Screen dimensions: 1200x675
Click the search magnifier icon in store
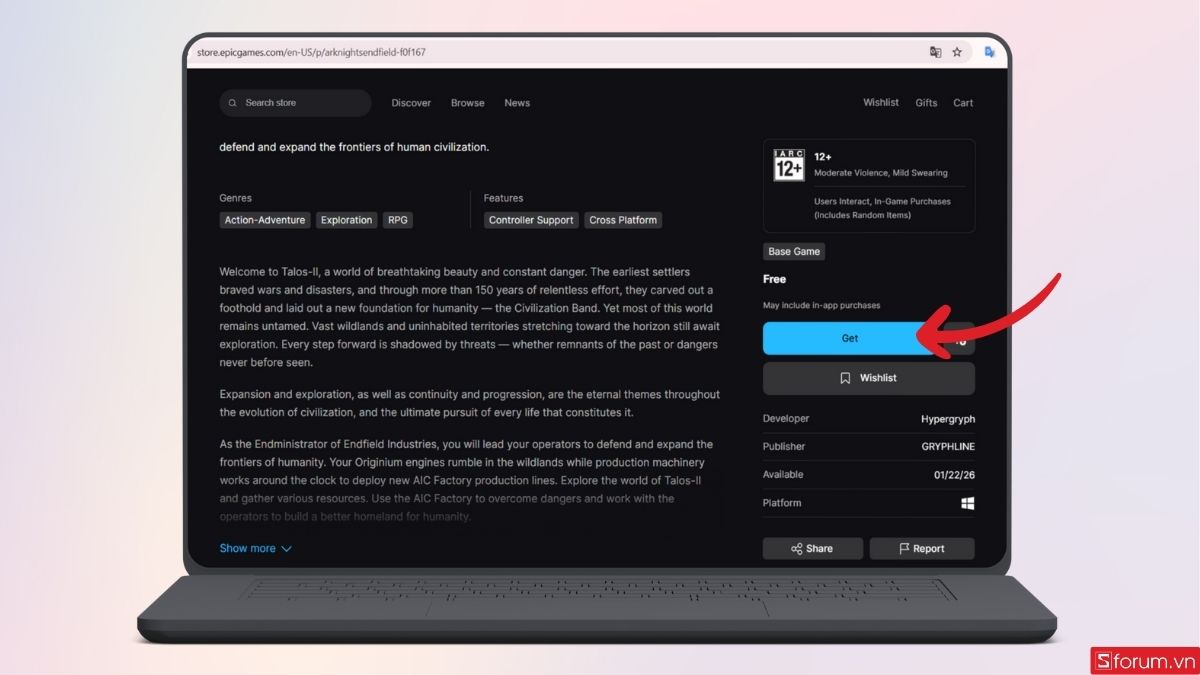(x=233, y=103)
